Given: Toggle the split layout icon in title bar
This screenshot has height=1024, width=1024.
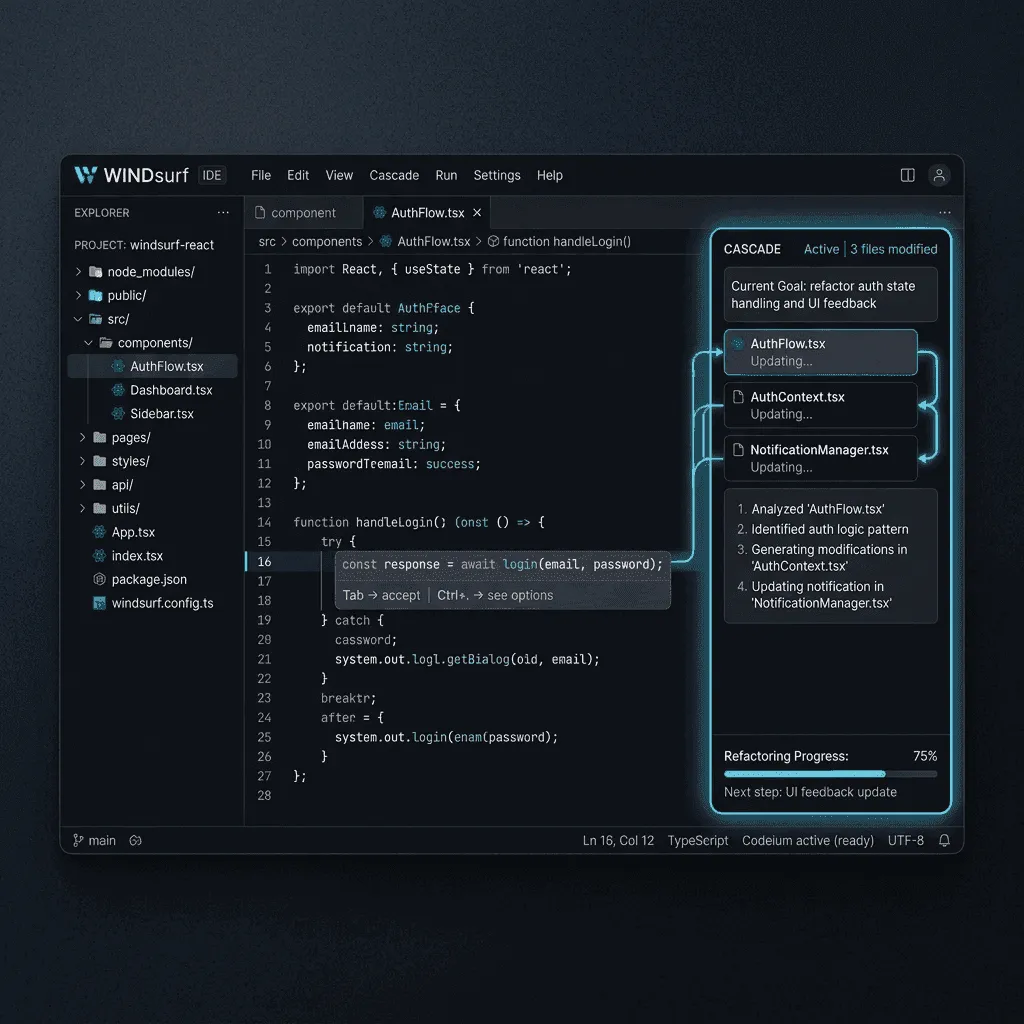Looking at the screenshot, I should point(907,175).
